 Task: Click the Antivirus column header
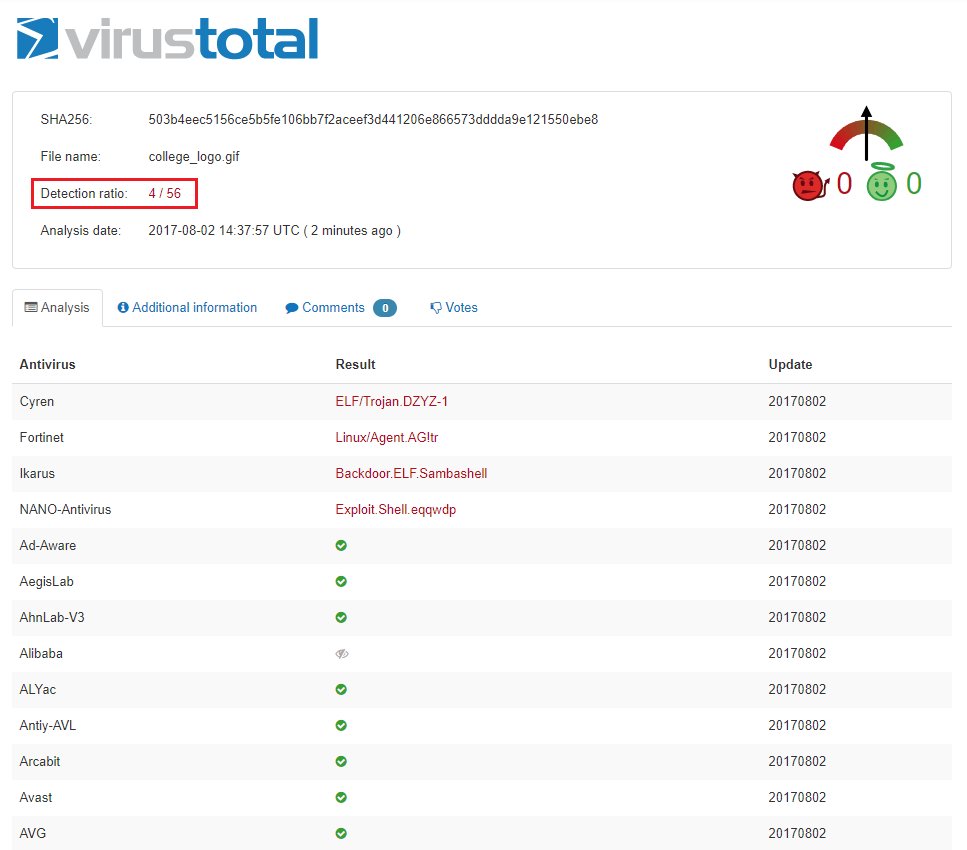47,365
